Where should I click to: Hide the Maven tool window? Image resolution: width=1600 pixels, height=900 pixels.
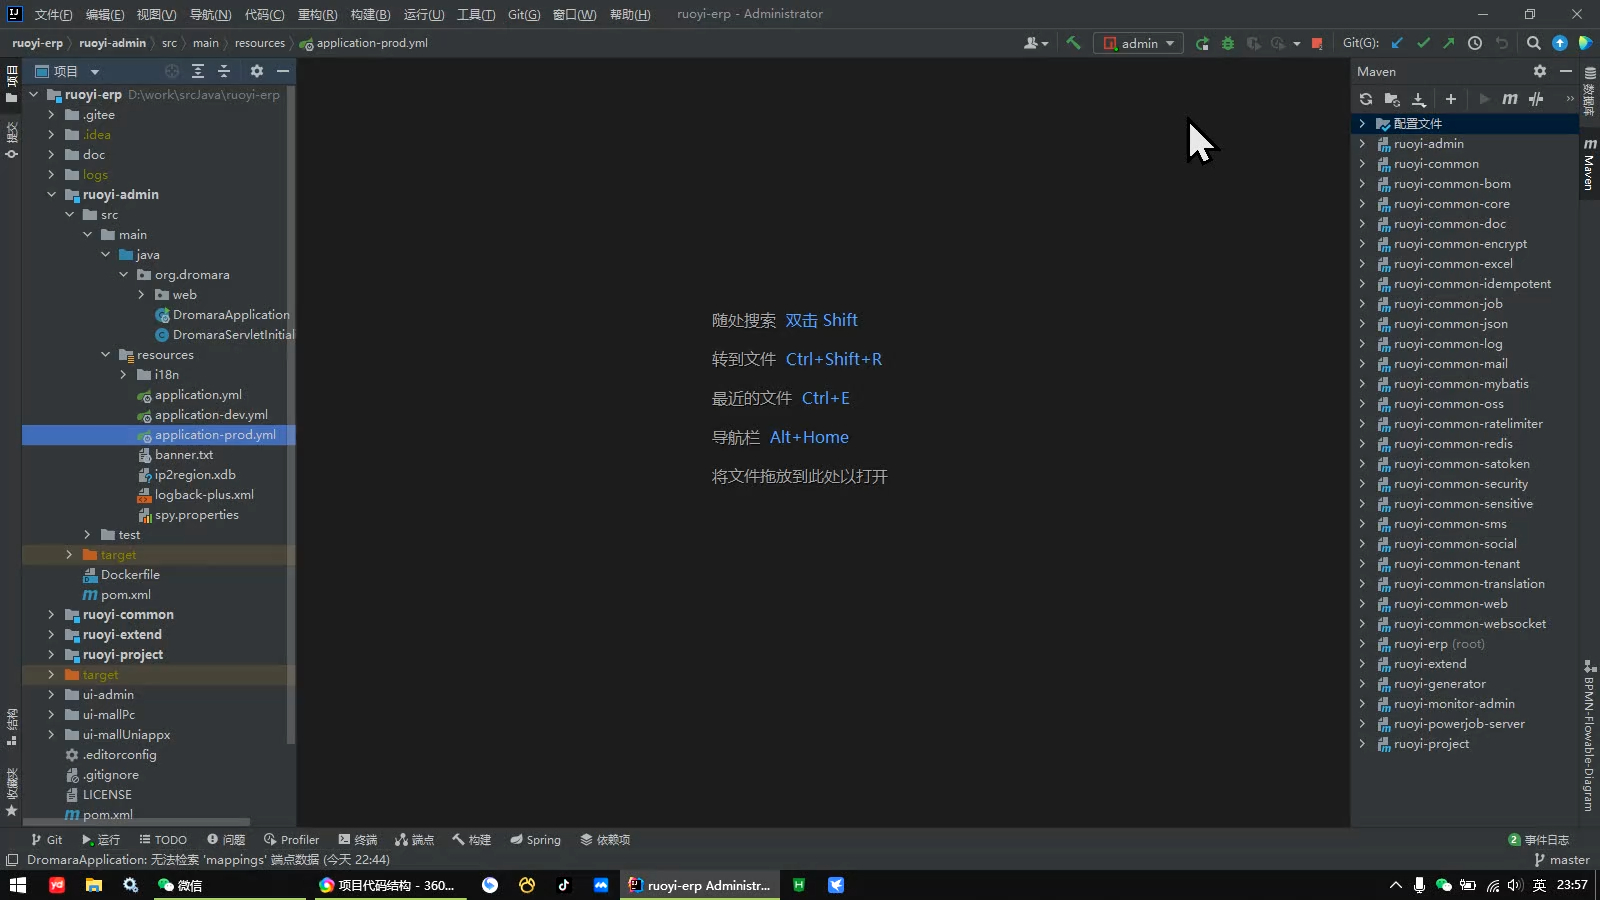[1566, 71]
